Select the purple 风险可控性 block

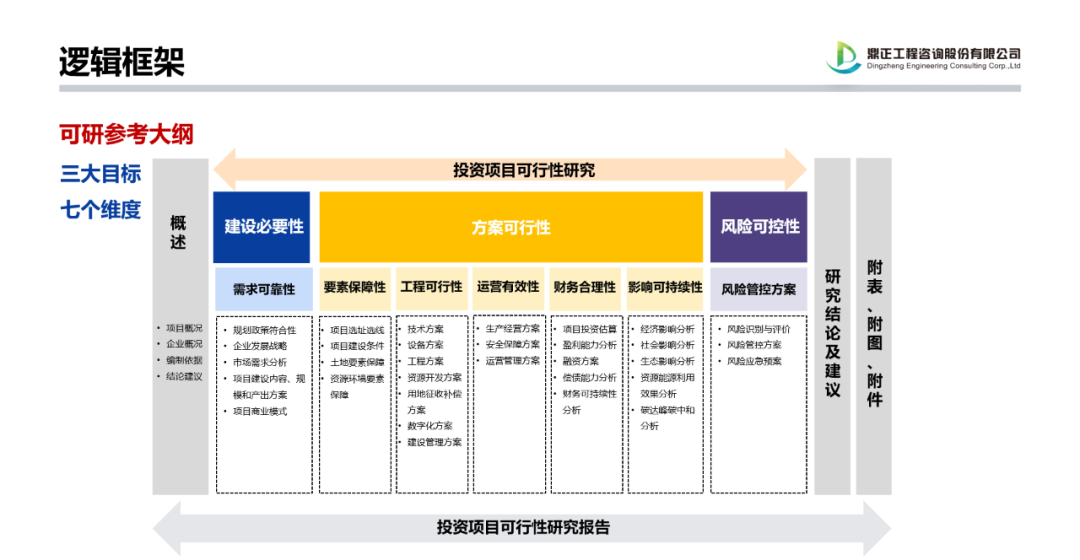click(x=759, y=227)
